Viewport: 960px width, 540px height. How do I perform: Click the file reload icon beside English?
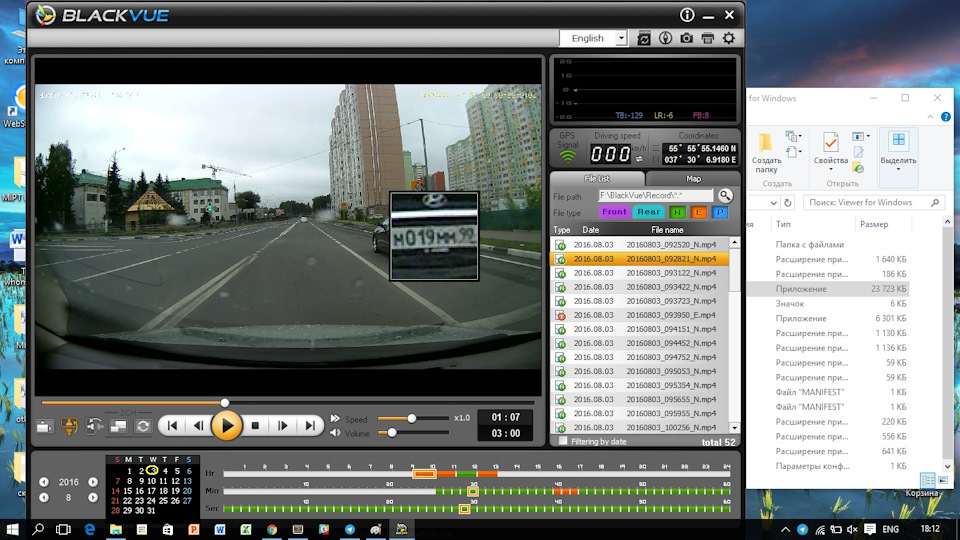[643, 38]
